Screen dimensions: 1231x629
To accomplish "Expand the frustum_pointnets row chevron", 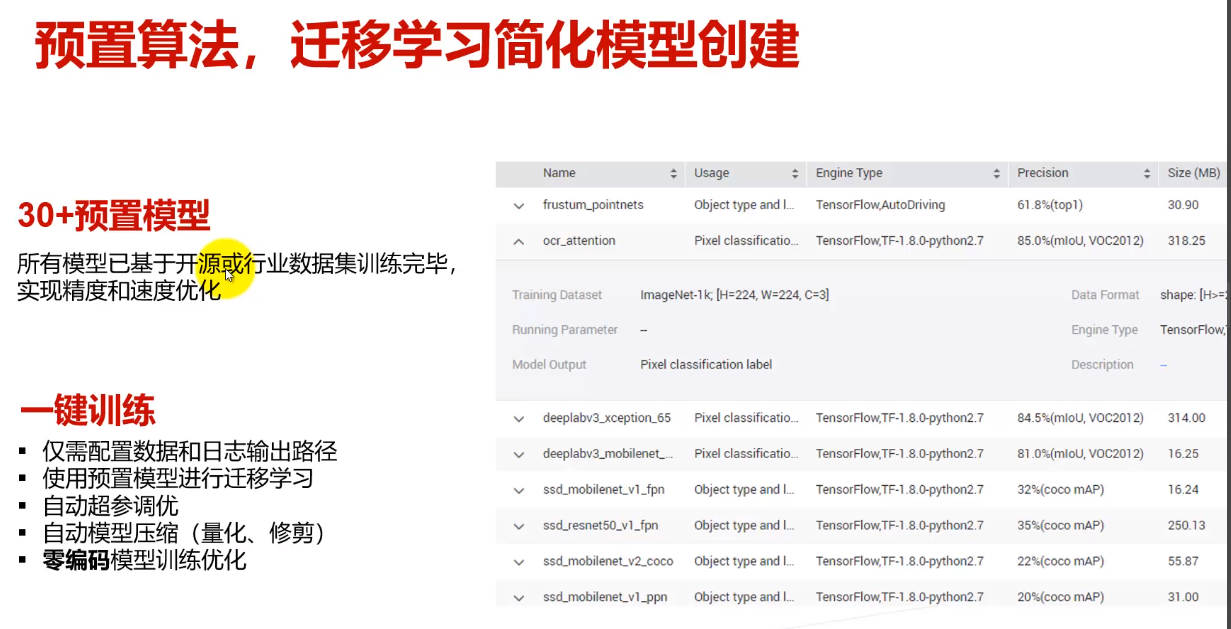I will coord(518,206).
